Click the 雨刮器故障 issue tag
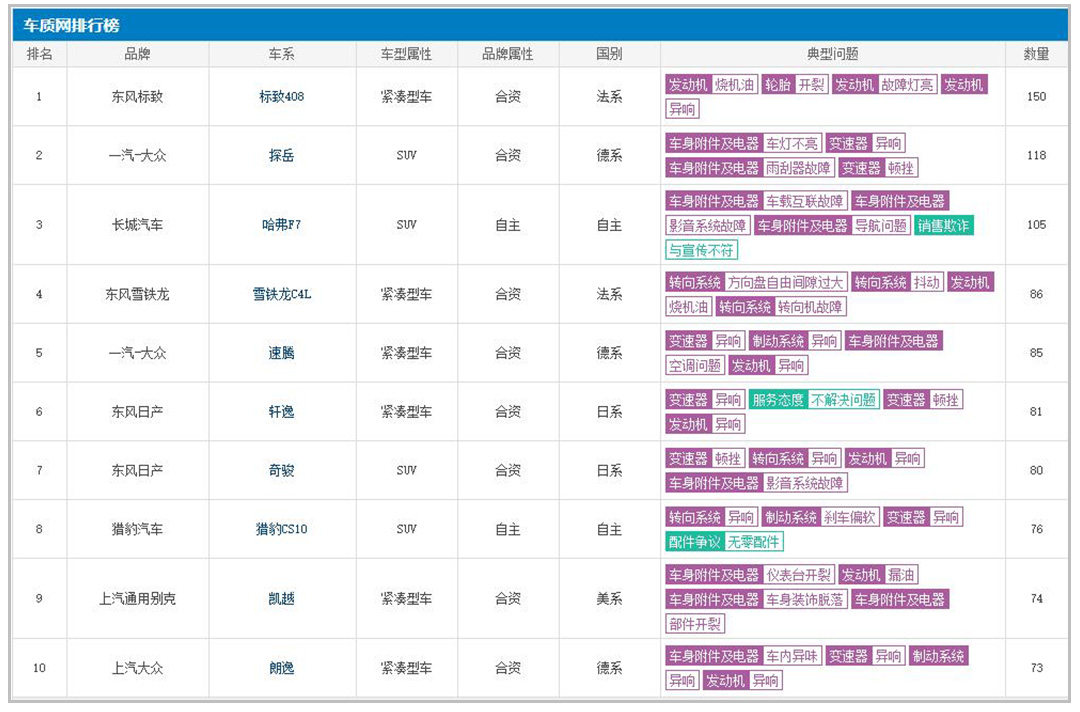The height and width of the screenshot is (712, 1080). click(x=798, y=168)
